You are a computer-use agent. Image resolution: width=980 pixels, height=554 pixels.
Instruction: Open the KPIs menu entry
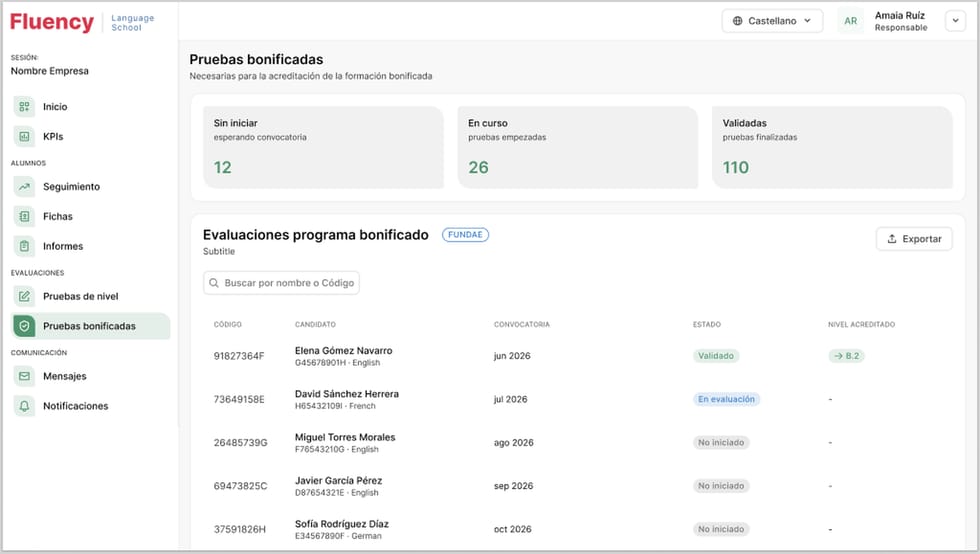[91, 136]
